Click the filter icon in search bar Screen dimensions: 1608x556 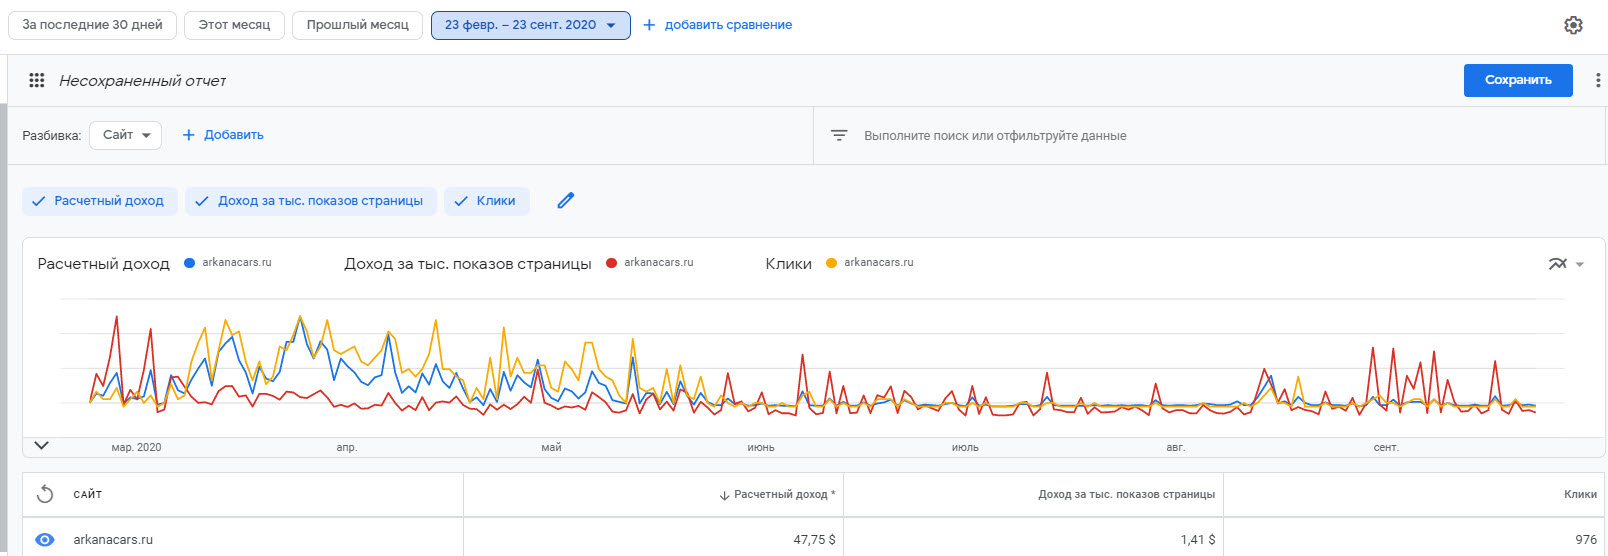[x=839, y=135]
